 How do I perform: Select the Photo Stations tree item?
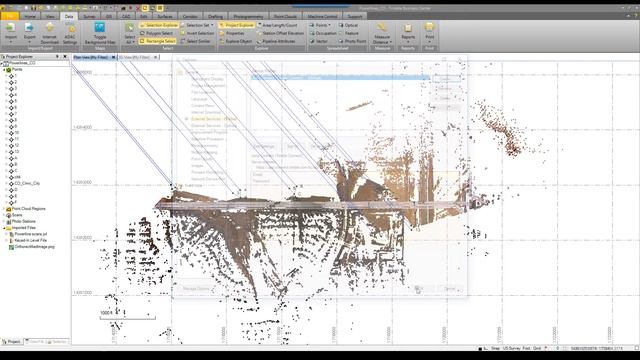click(24, 222)
